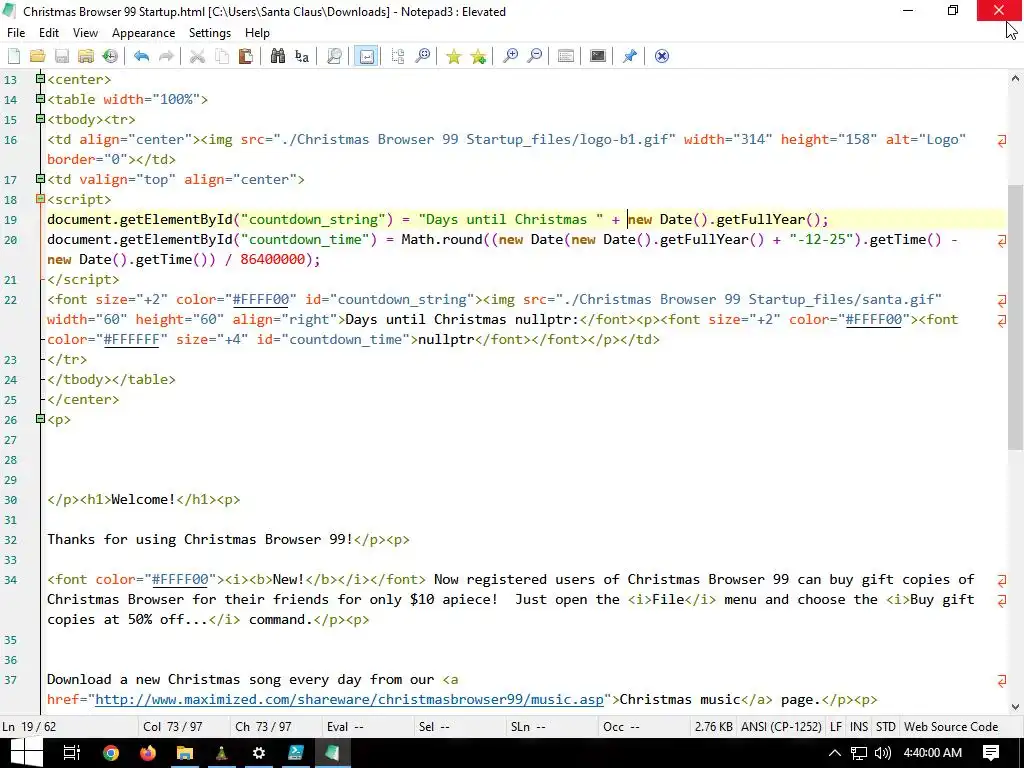This screenshot has width=1024, height=768.
Task: Click the LF line ending status field
Action: point(836,727)
